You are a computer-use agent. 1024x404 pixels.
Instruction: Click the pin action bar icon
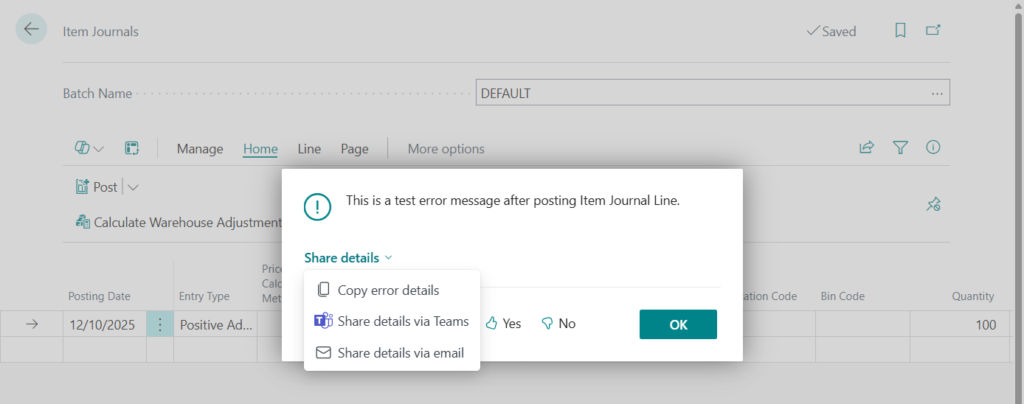coord(933,204)
